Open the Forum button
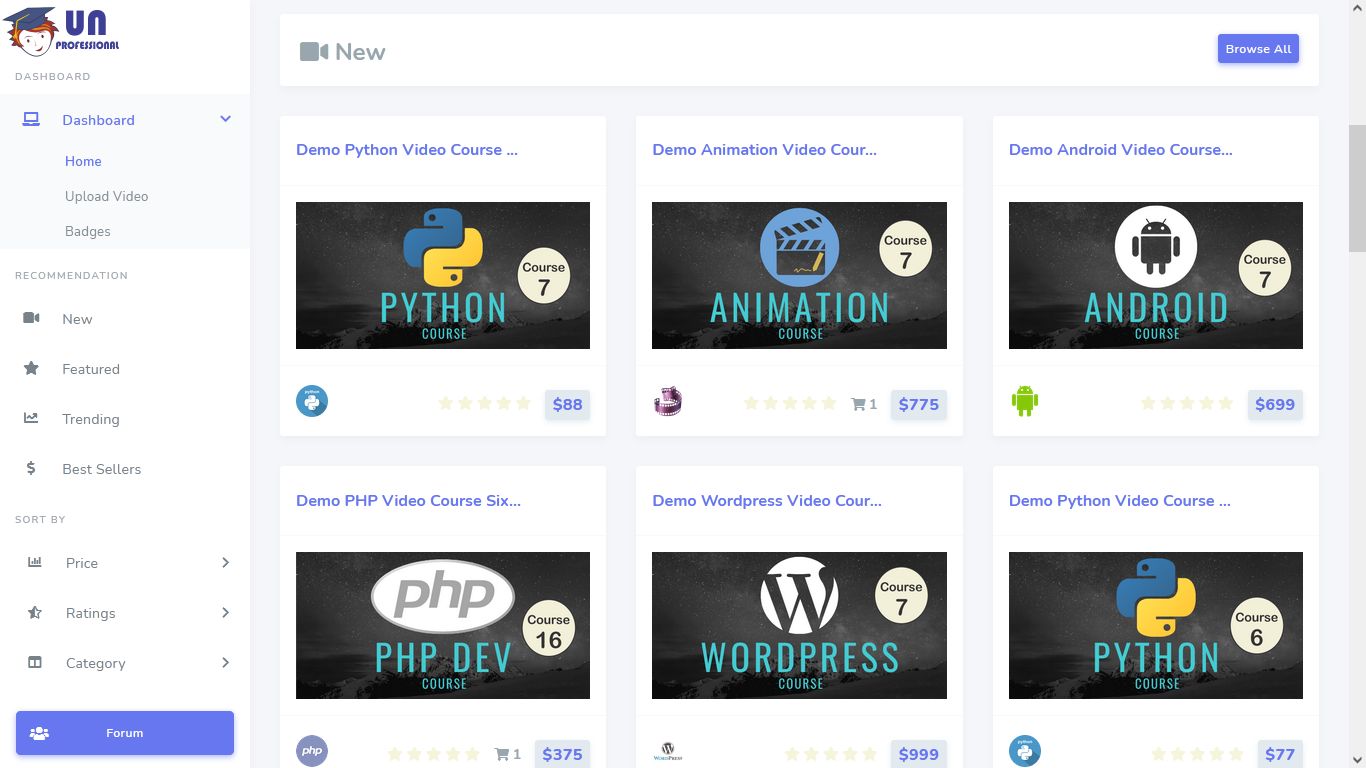This screenshot has width=1366, height=768. [125, 733]
